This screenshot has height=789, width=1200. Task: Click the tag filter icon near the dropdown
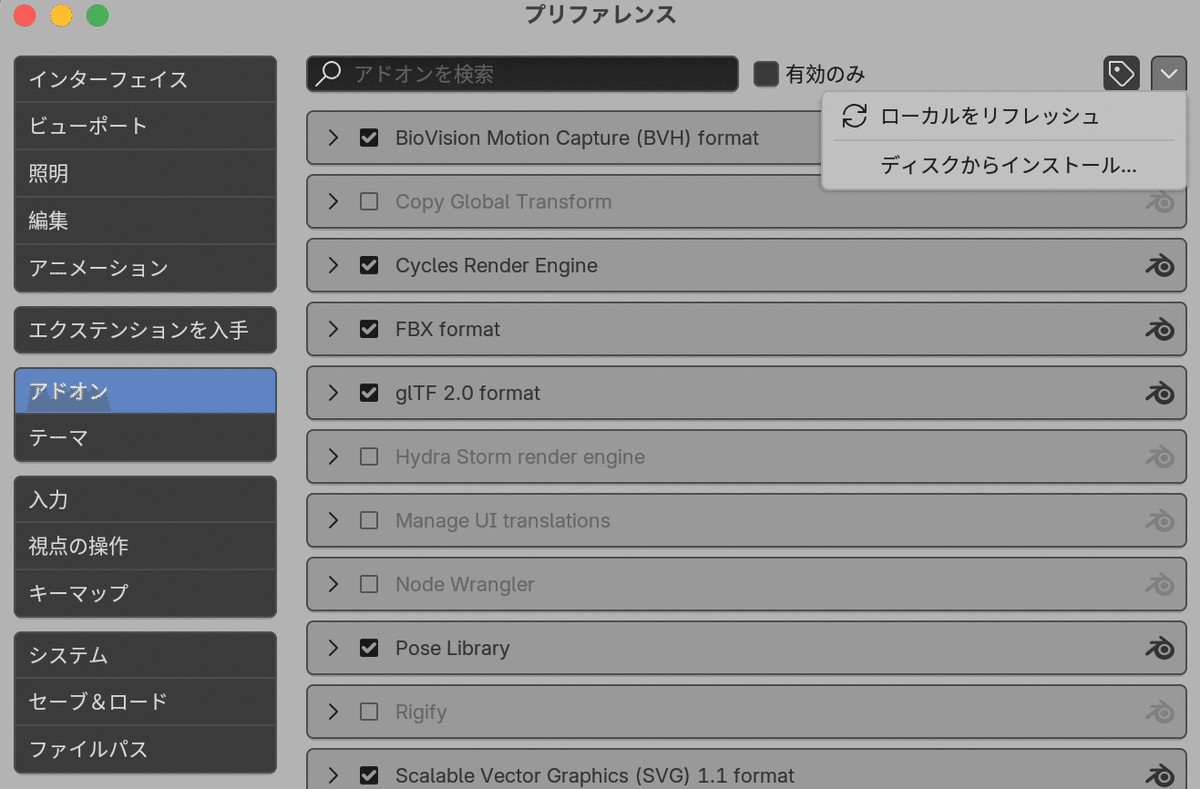(1121, 73)
